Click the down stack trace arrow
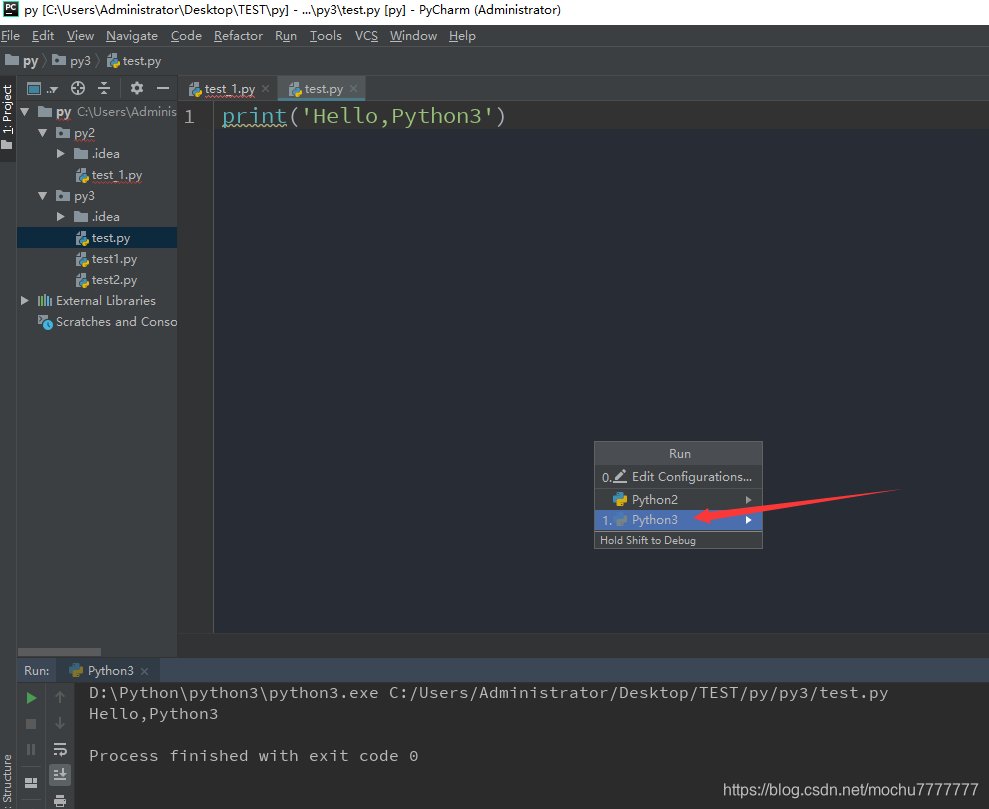The height and width of the screenshot is (809, 989). click(x=60, y=723)
